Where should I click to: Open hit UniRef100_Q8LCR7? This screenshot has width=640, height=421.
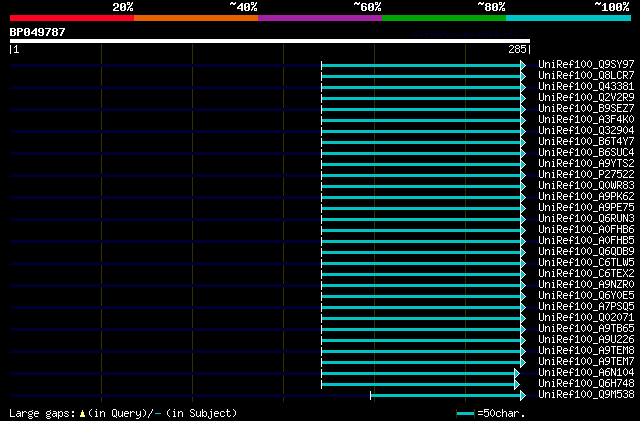(x=586, y=76)
